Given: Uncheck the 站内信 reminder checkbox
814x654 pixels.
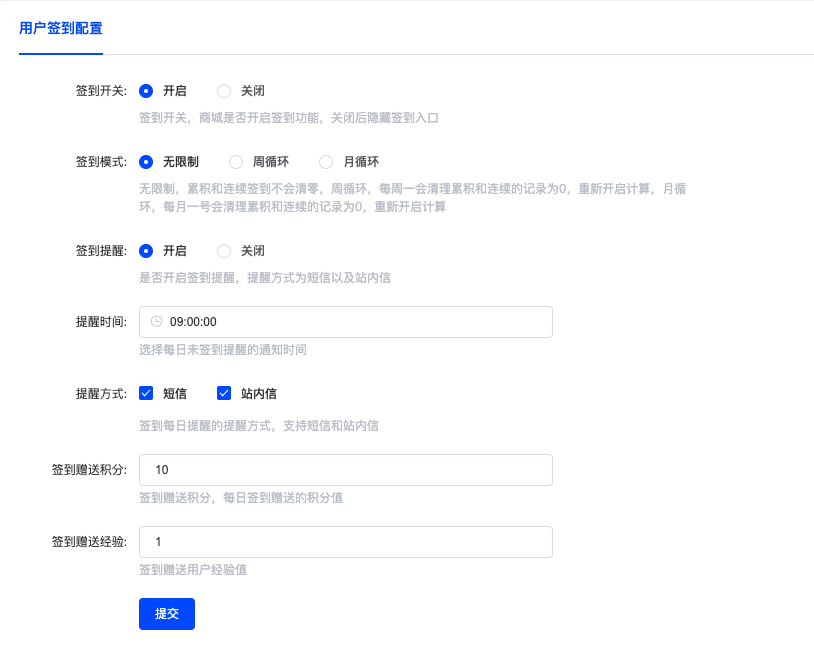Looking at the screenshot, I should click(x=224, y=393).
